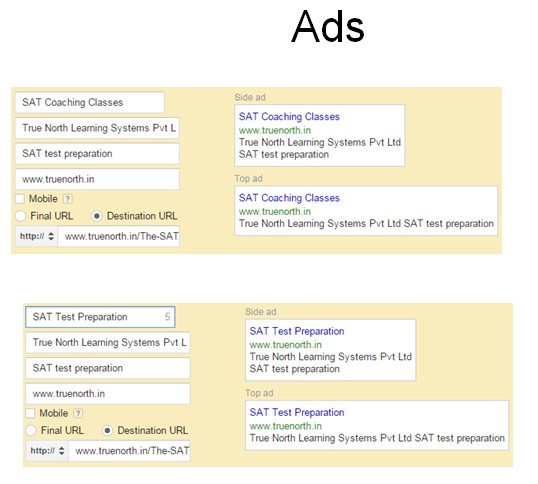Open http:// protocol dropdown in first ad
Viewport: 538px width, 484px height.
point(37,236)
